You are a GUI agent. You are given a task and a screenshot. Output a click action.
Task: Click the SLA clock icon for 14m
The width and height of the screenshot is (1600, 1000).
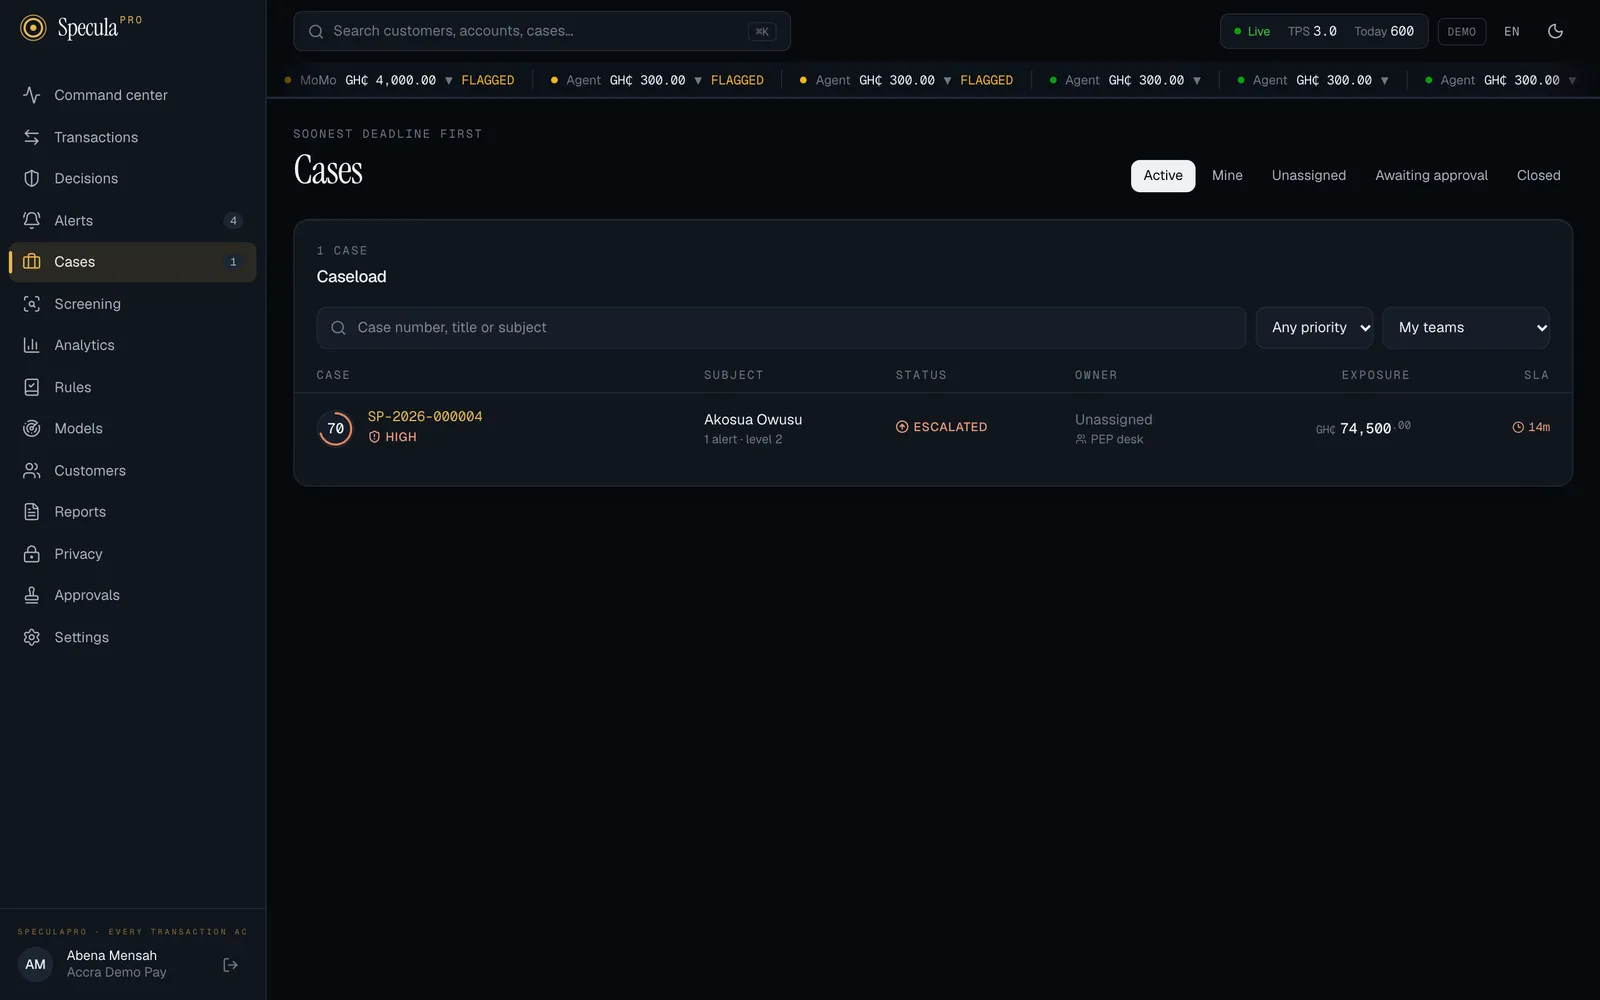tap(1518, 427)
